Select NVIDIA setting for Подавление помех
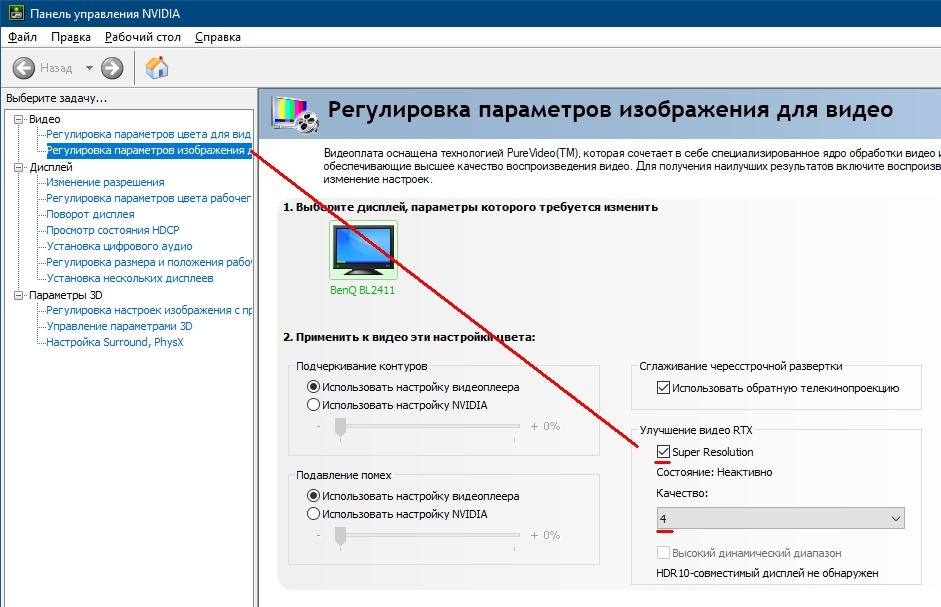This screenshot has width=941, height=607. 313,514
